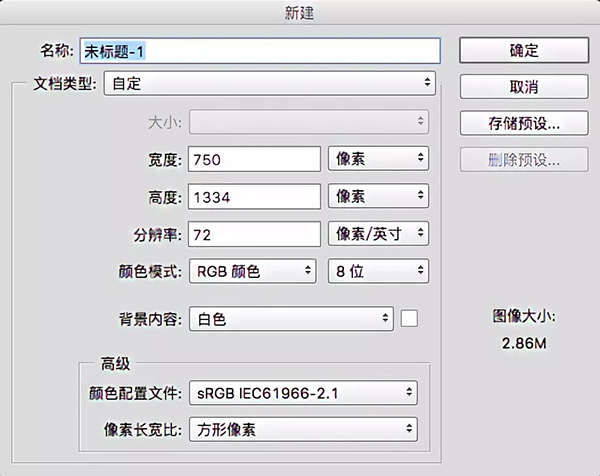This screenshot has height=476, width=600.
Task: Click the 新建 dialog title
Action: [299, 13]
